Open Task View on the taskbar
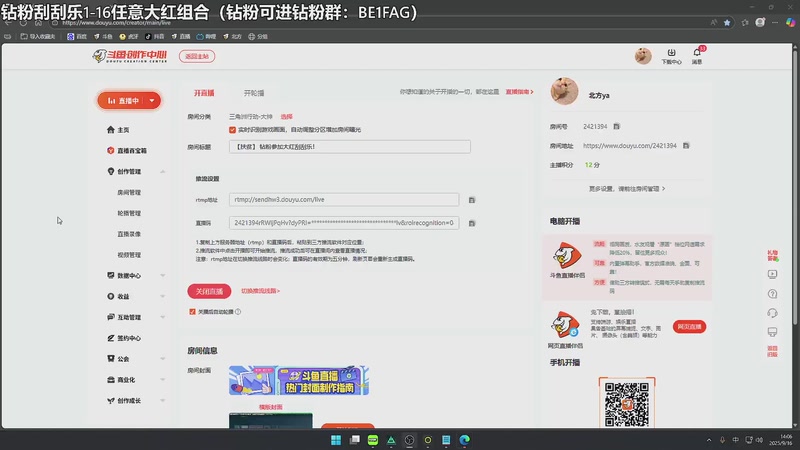Viewport: 800px width, 450px height. coord(354,440)
